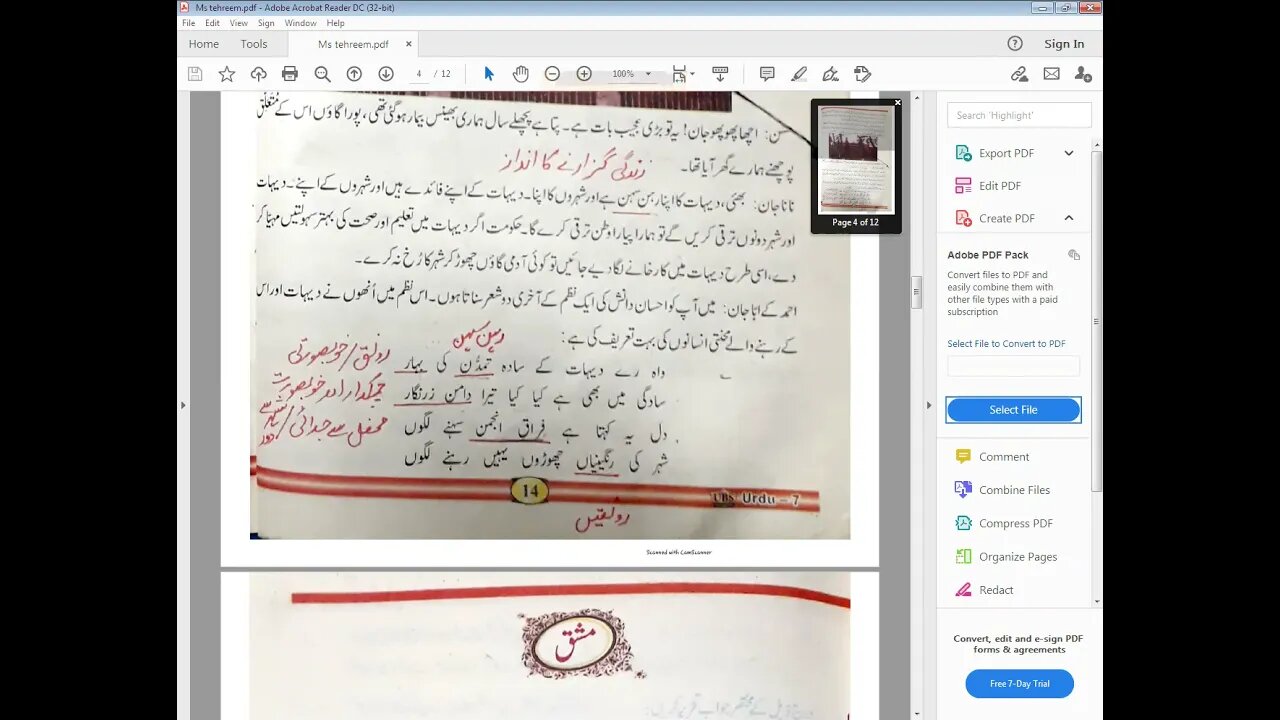
Task: Collapse the Create PDF chevron
Action: (1069, 218)
